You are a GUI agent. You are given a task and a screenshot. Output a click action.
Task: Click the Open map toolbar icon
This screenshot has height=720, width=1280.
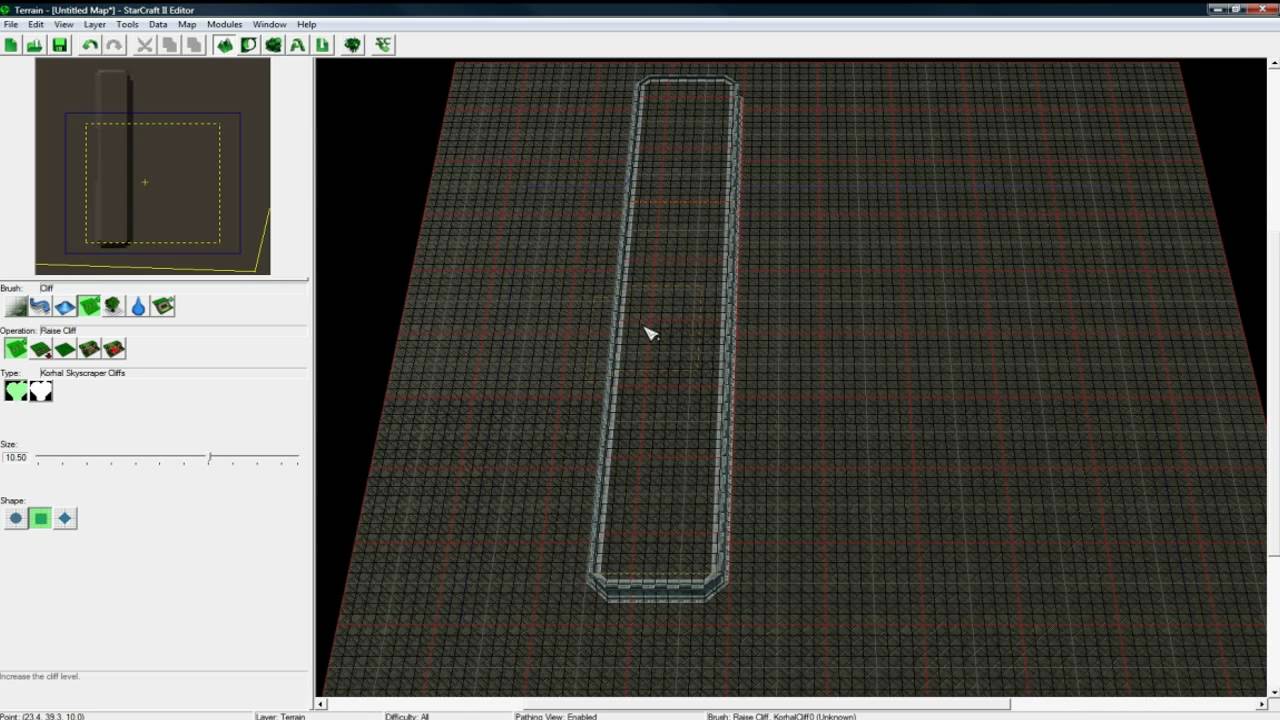click(x=35, y=45)
